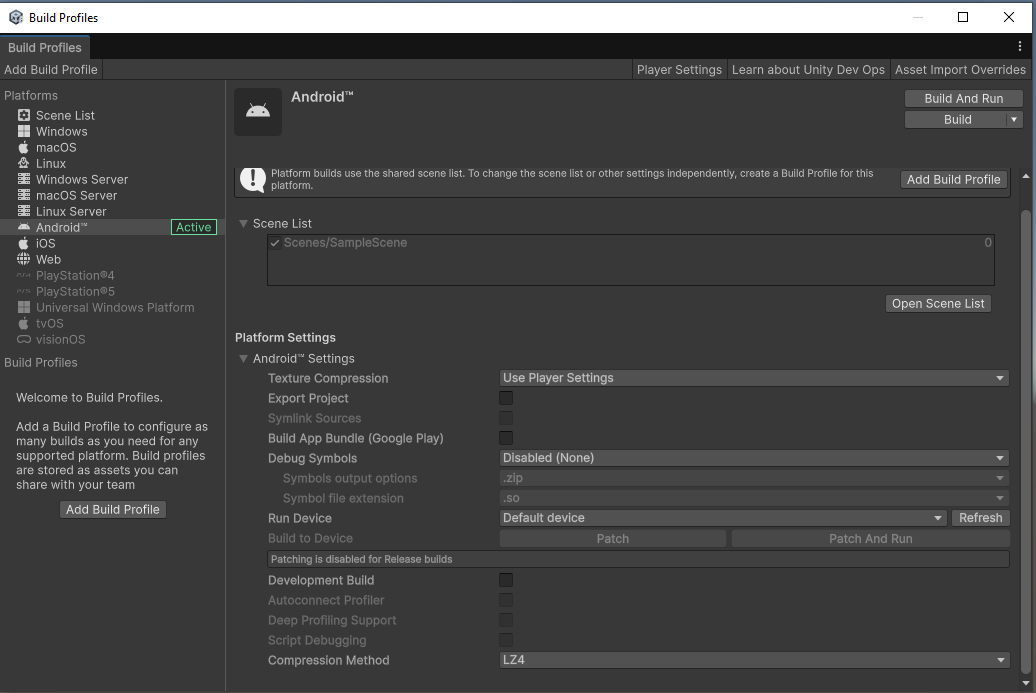Image resolution: width=1036 pixels, height=693 pixels.
Task: Click the Open Scene List button
Action: coord(938,303)
